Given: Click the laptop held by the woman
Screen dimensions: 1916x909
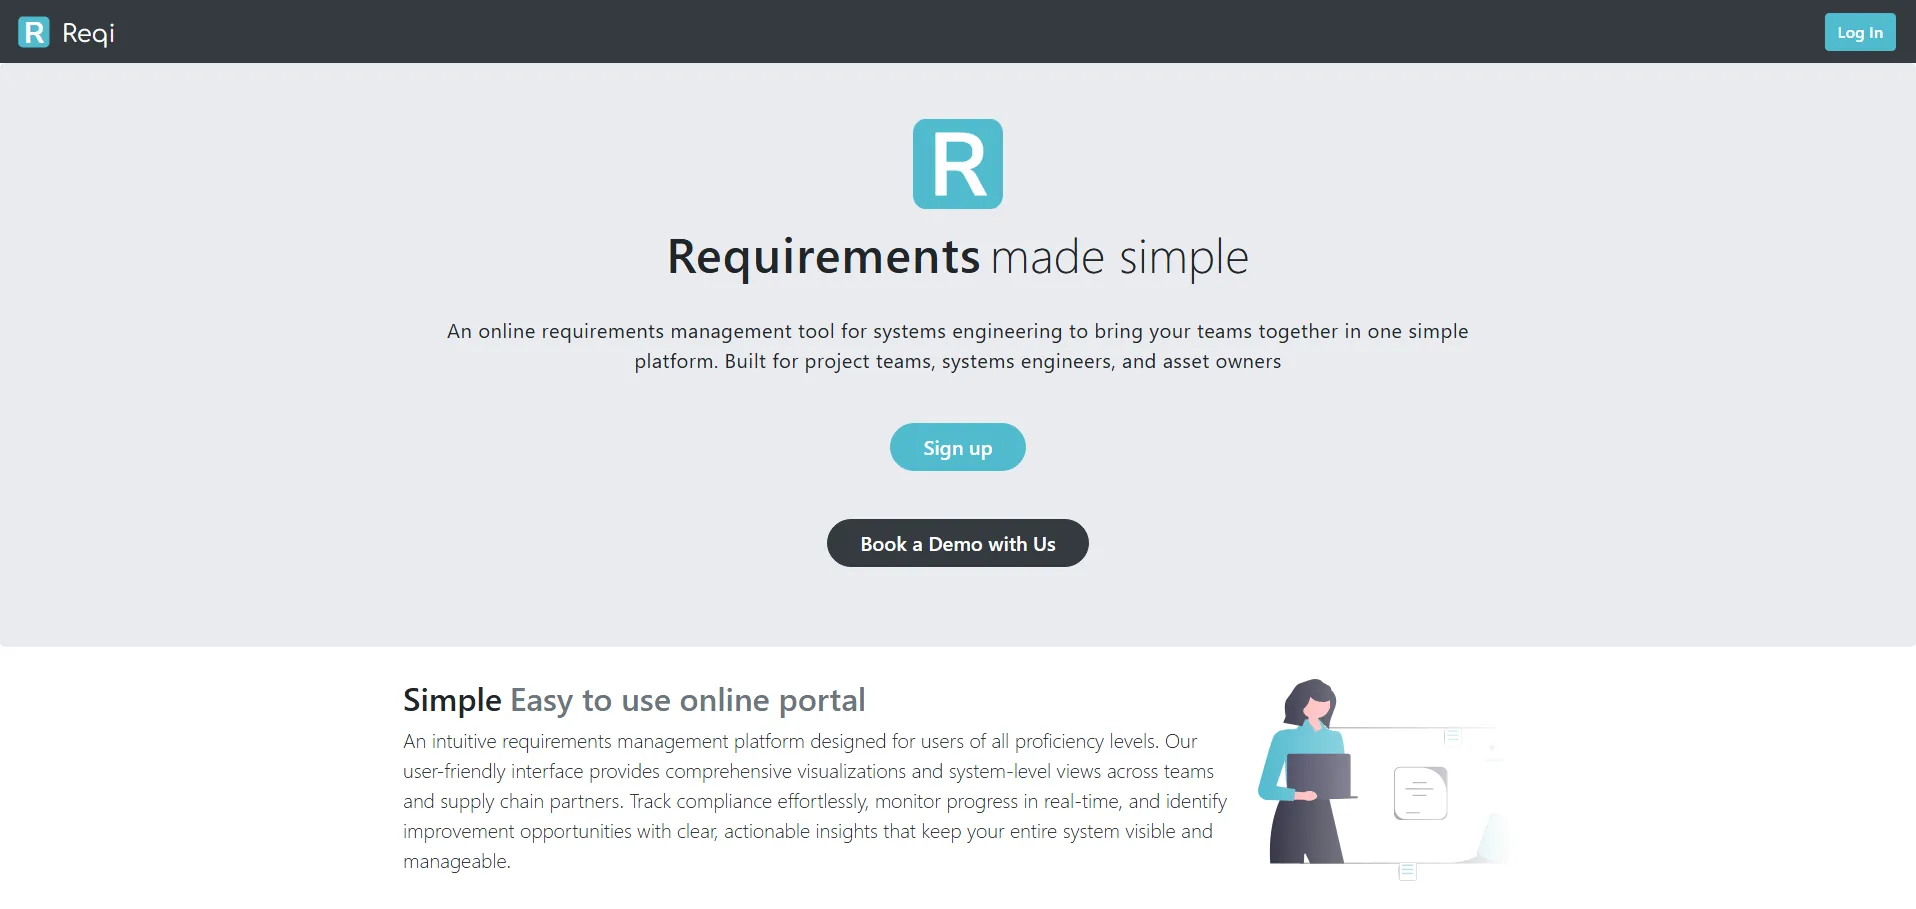Looking at the screenshot, I should point(1318,775).
